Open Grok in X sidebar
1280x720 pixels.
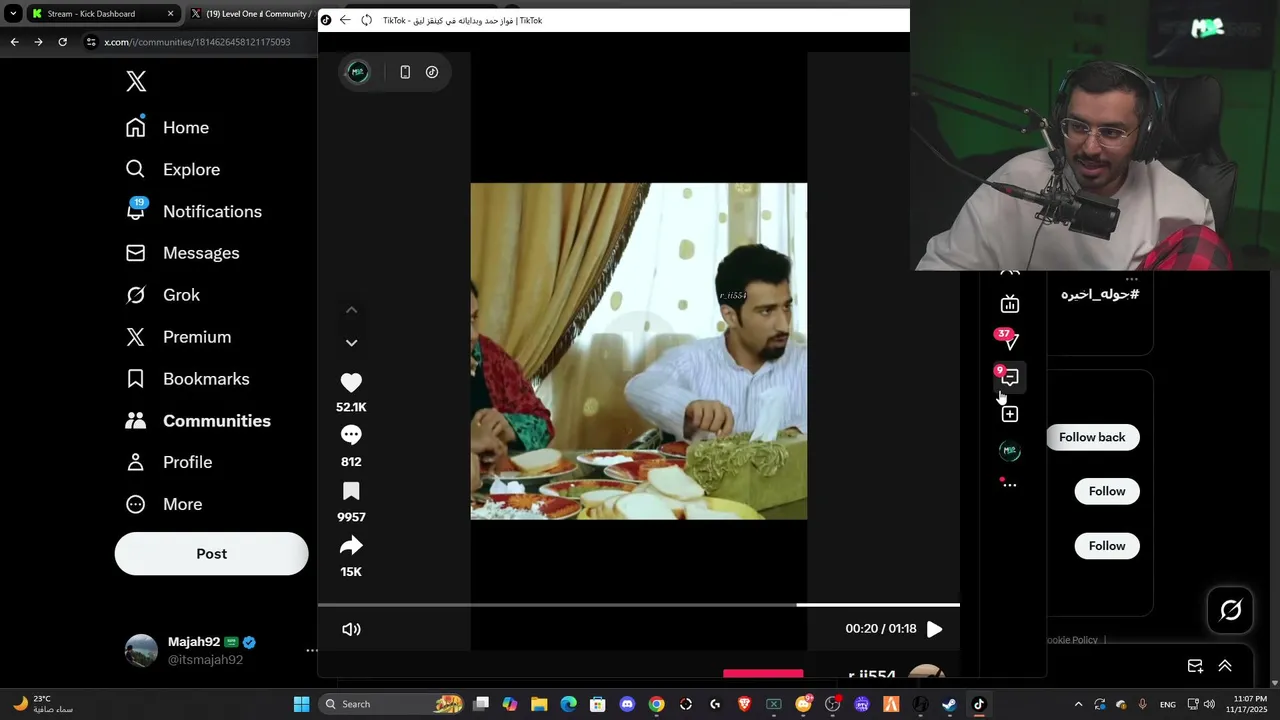pyautogui.click(x=163, y=295)
